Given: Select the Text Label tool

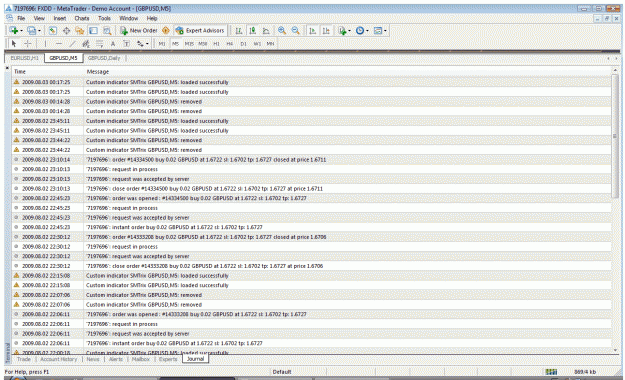Looking at the screenshot, I should (126, 43).
